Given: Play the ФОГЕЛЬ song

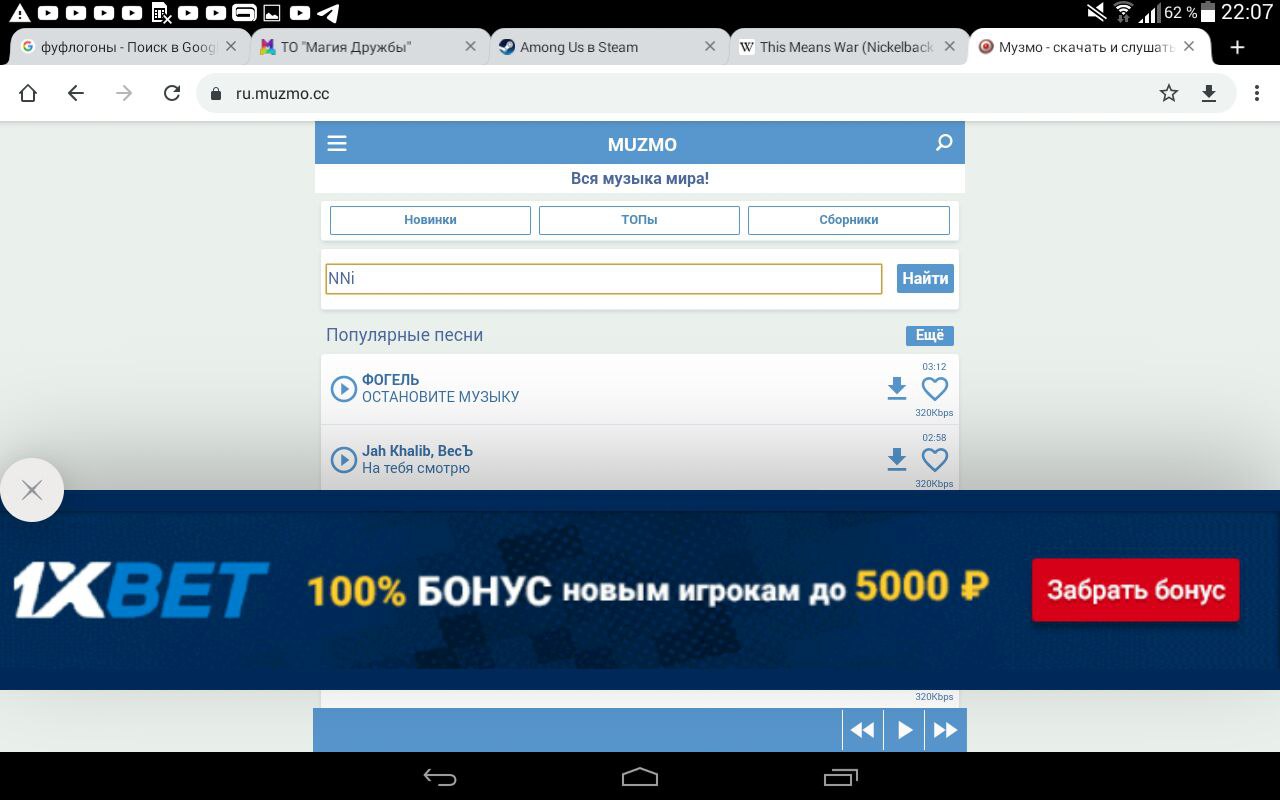Looking at the screenshot, I should 343,389.
